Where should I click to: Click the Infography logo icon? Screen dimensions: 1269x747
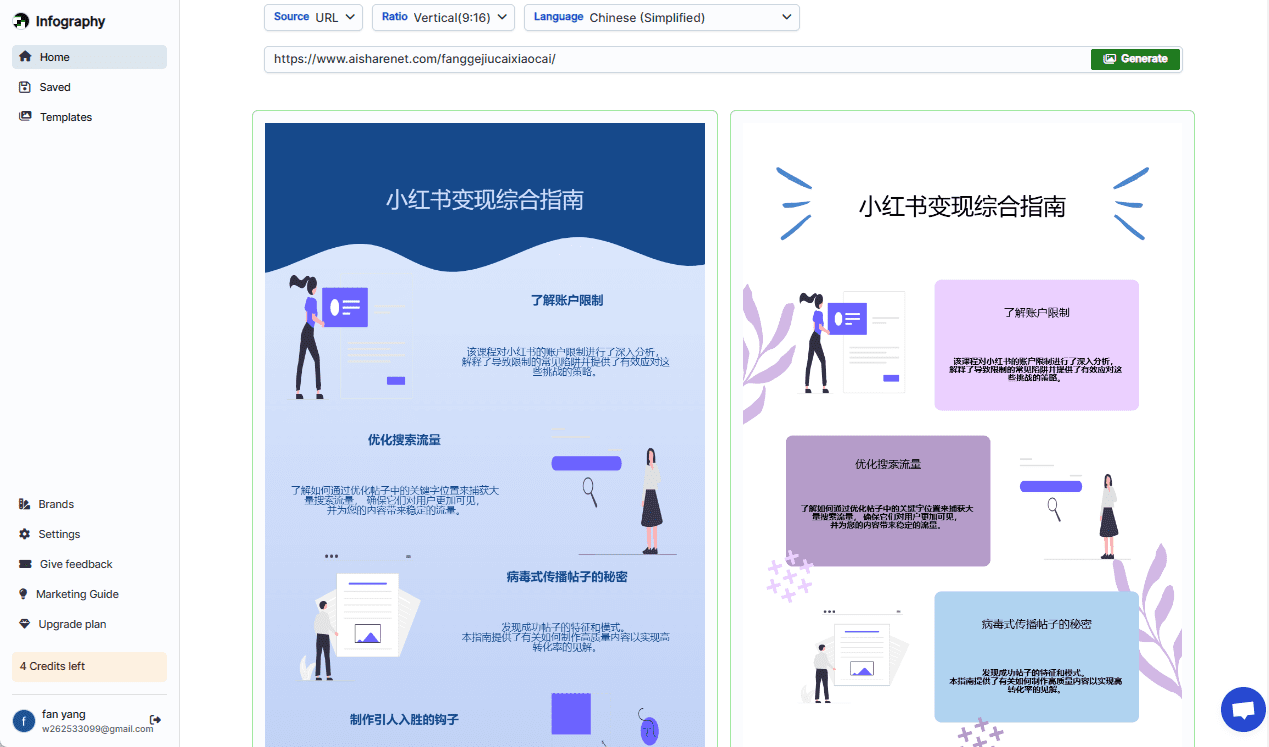[x=21, y=21]
